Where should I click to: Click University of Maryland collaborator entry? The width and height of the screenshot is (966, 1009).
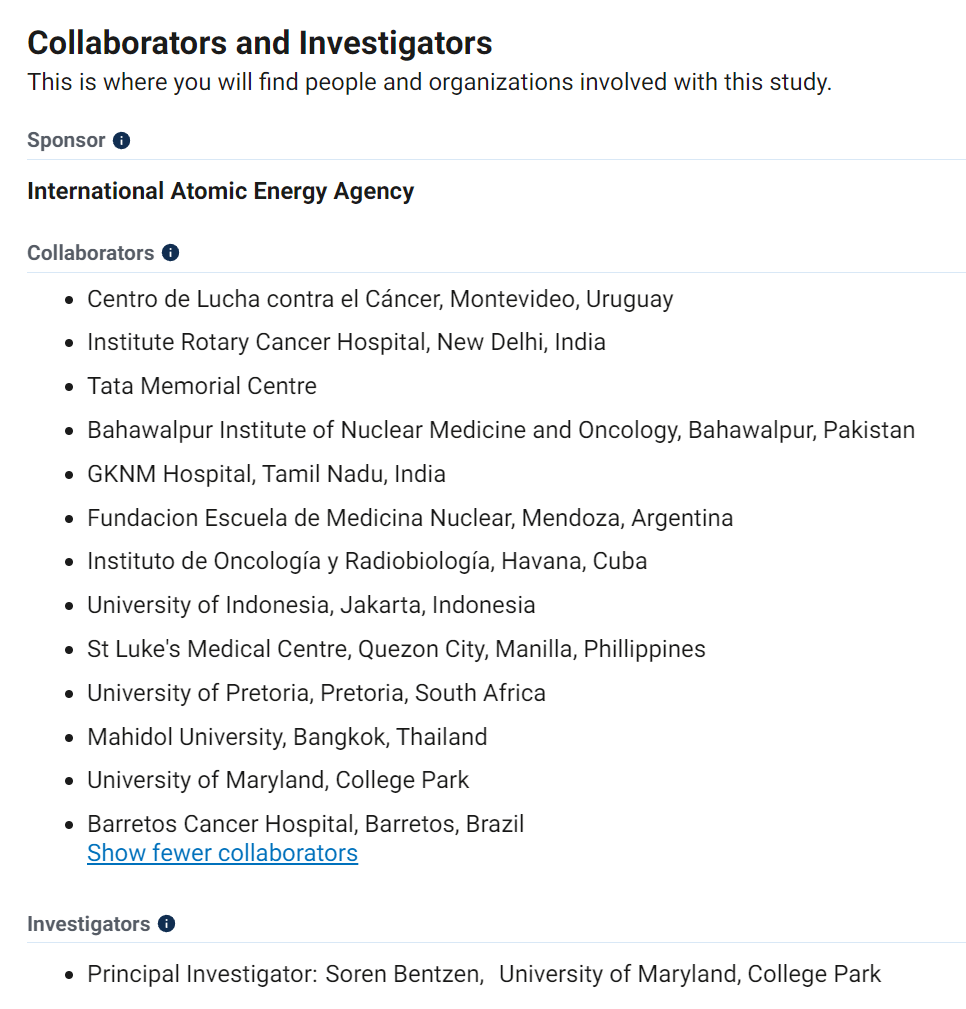(278, 780)
